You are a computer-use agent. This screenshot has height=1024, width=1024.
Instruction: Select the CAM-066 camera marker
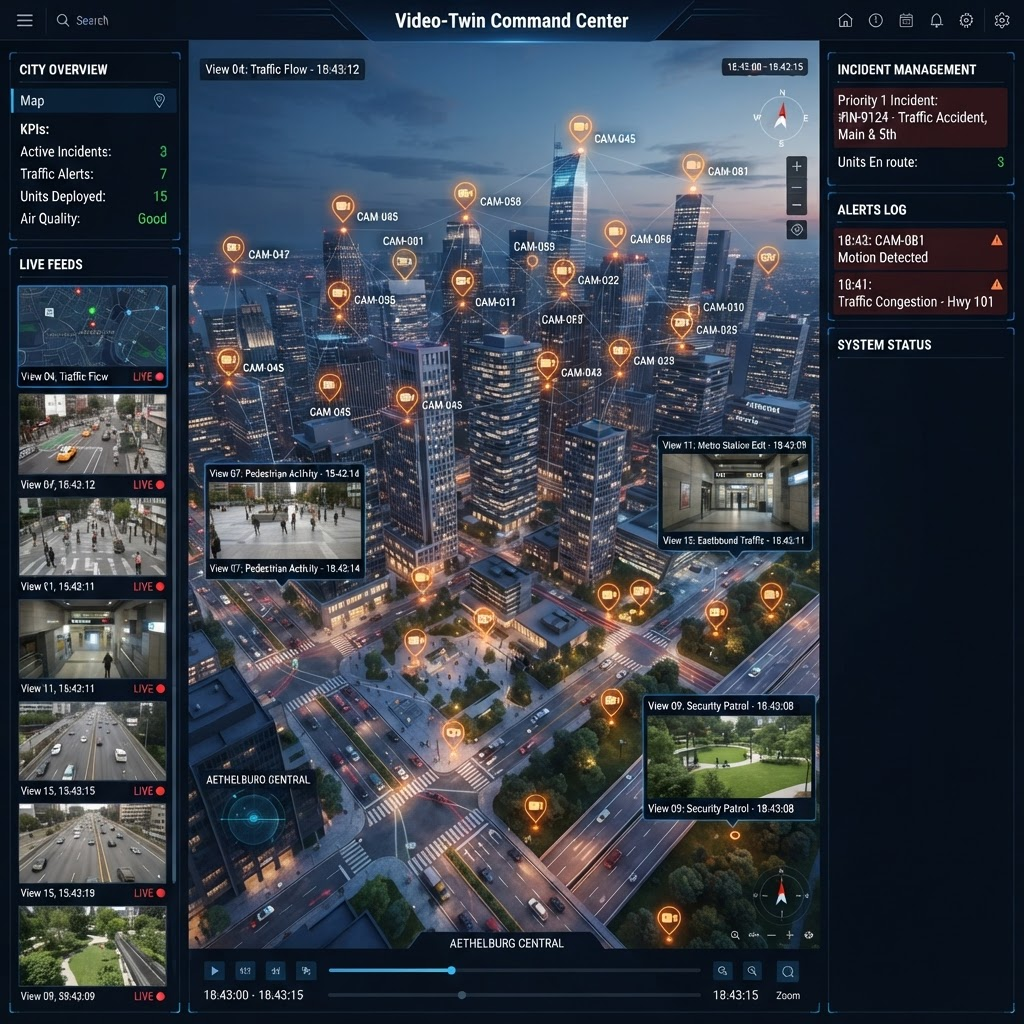point(615,232)
